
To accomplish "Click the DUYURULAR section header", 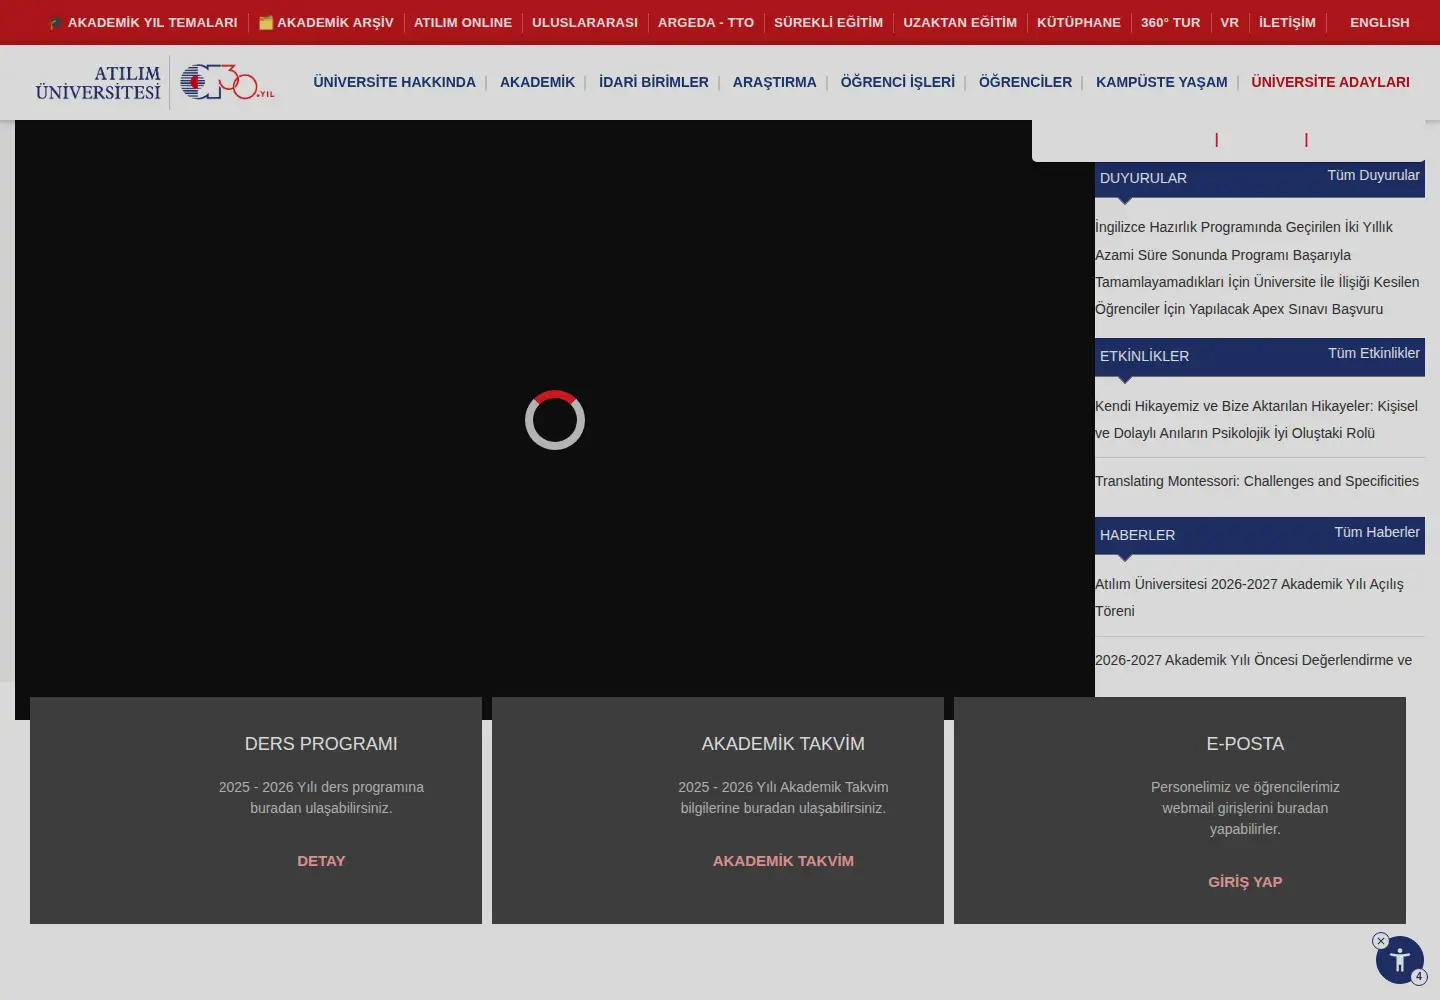I will pos(1144,178).
